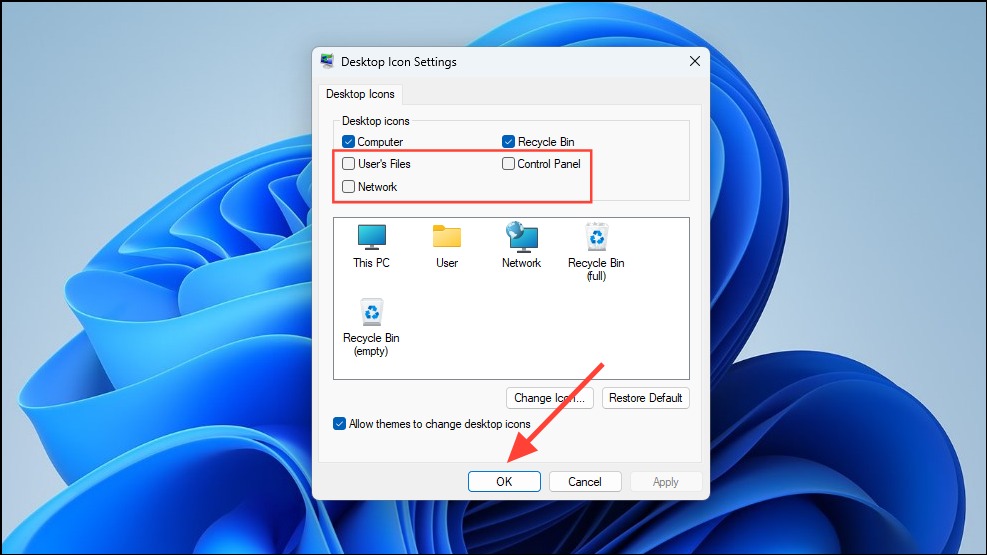Viewport: 987px width, 555px height.
Task: Toggle Allow themes to change desktop icons
Action: click(339, 423)
